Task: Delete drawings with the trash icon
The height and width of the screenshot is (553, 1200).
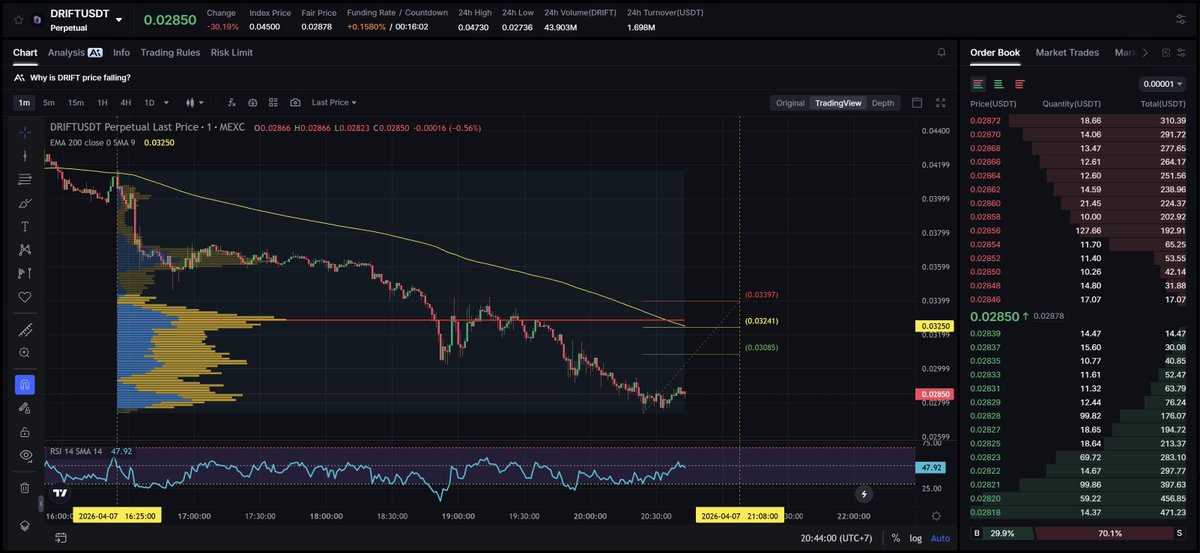Action: pos(25,488)
